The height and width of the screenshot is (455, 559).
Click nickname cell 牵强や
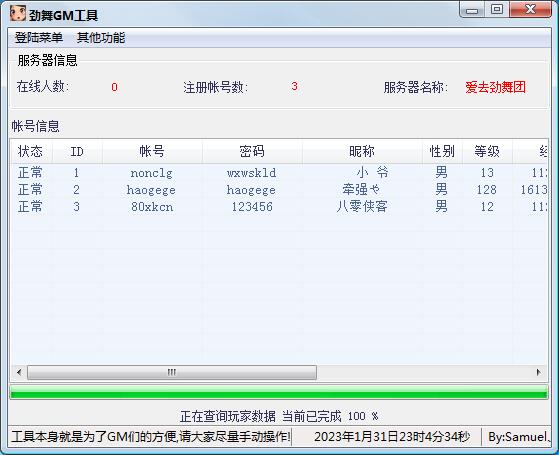point(361,189)
